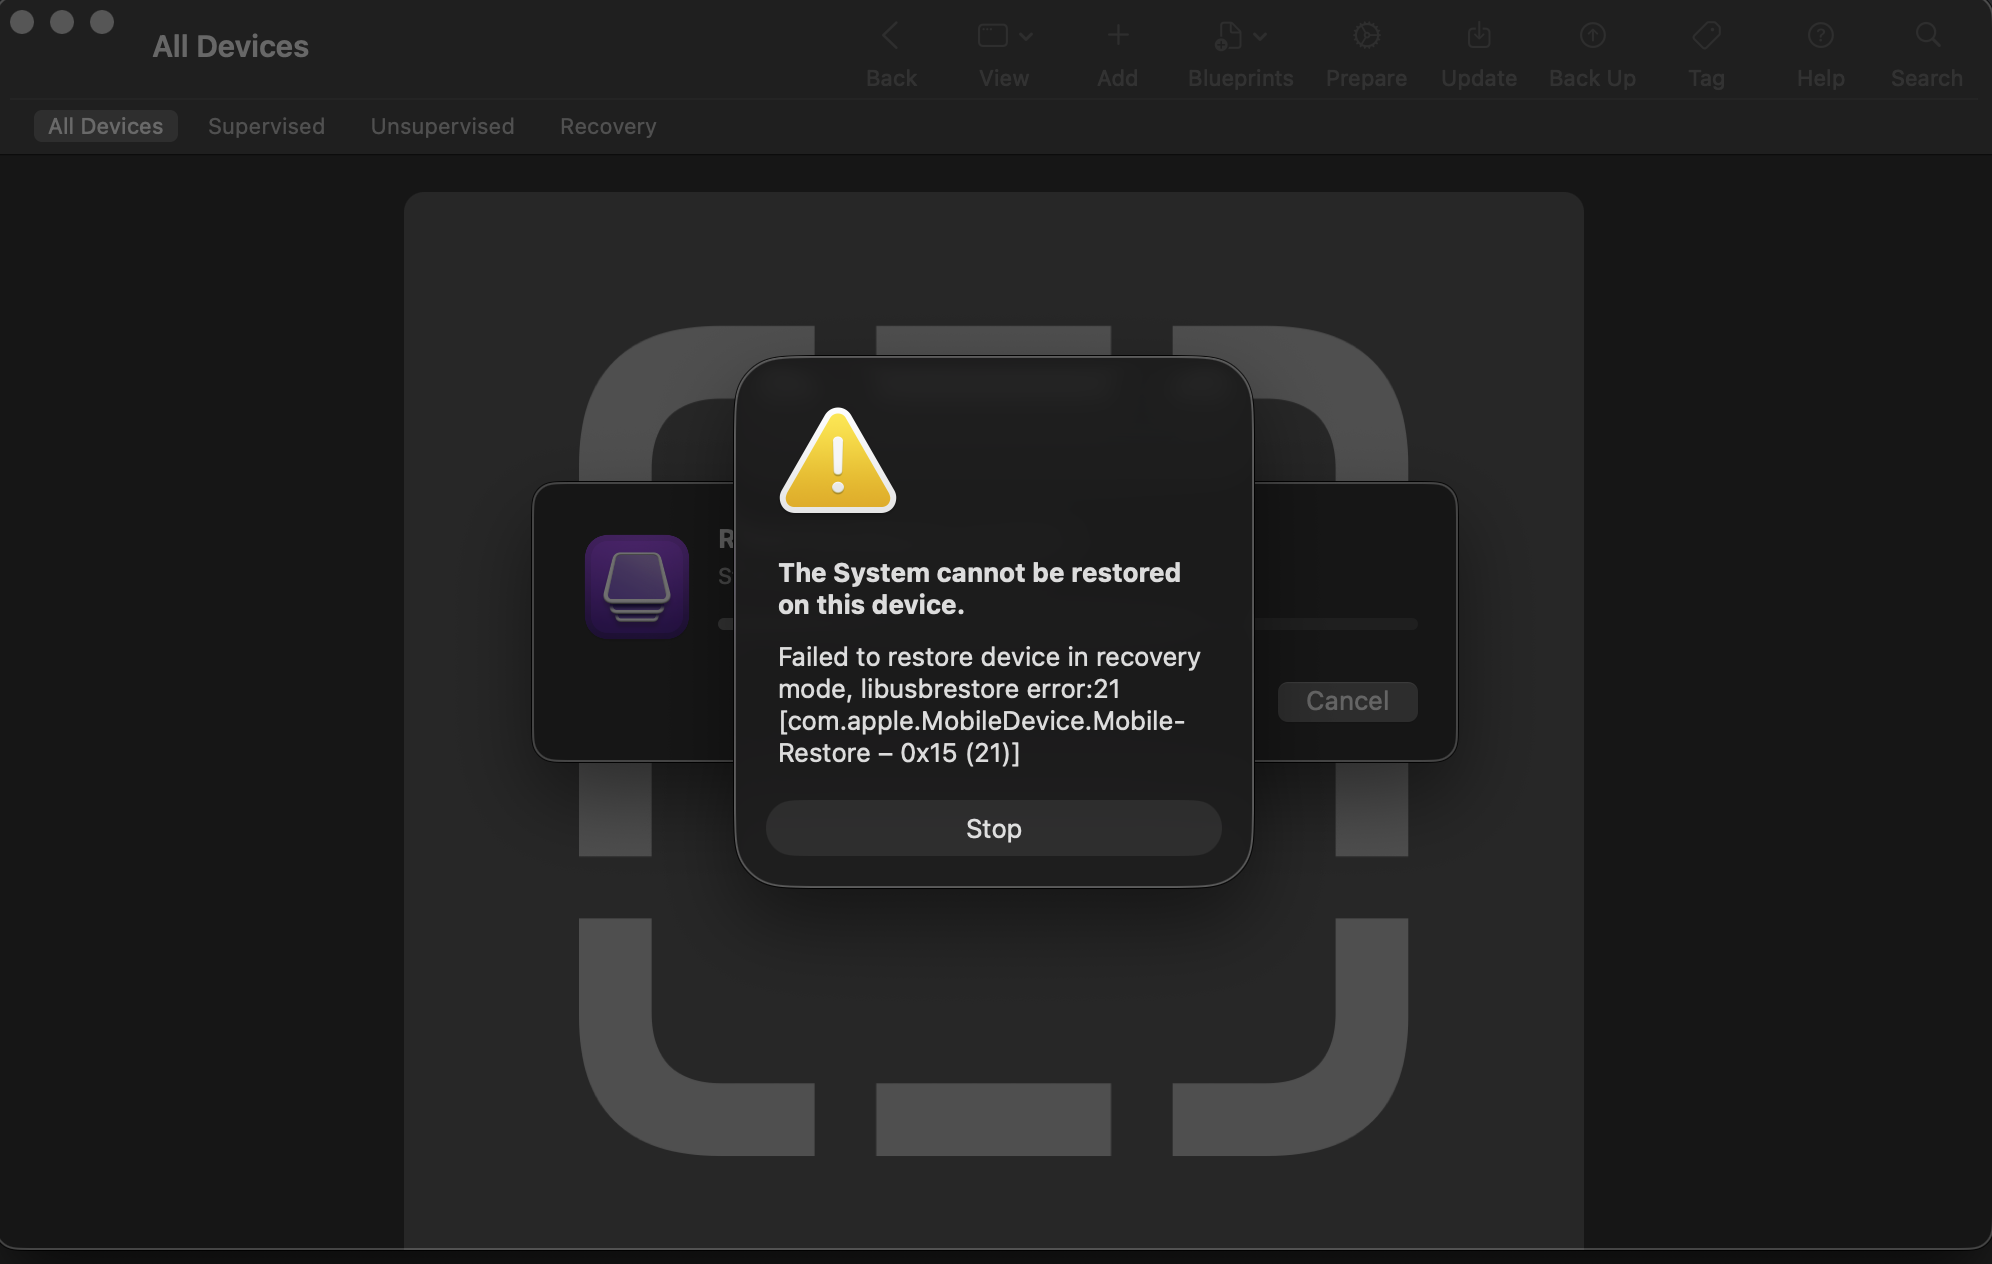1992x1264 pixels.
Task: Expand the Blueprints dropdown chevron
Action: [1260, 37]
